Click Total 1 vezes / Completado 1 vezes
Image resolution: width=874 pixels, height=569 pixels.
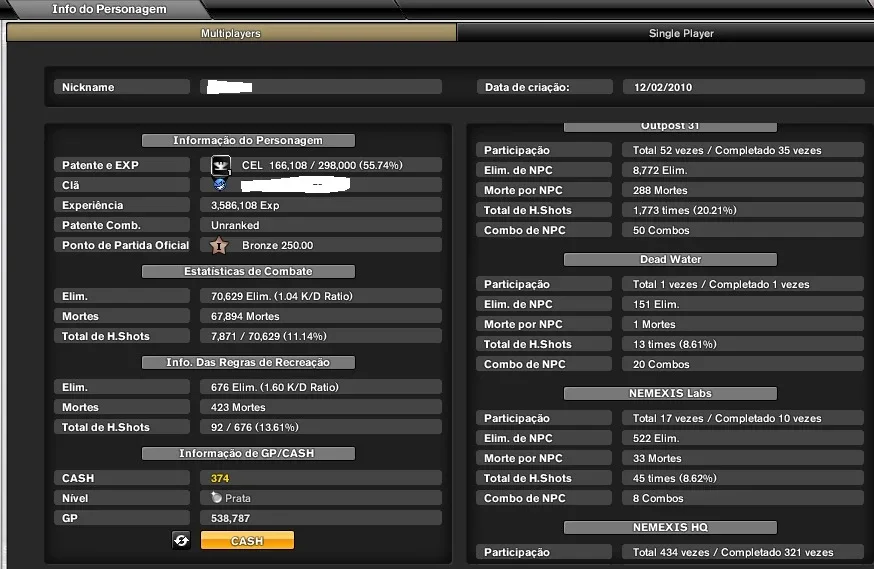[721, 284]
